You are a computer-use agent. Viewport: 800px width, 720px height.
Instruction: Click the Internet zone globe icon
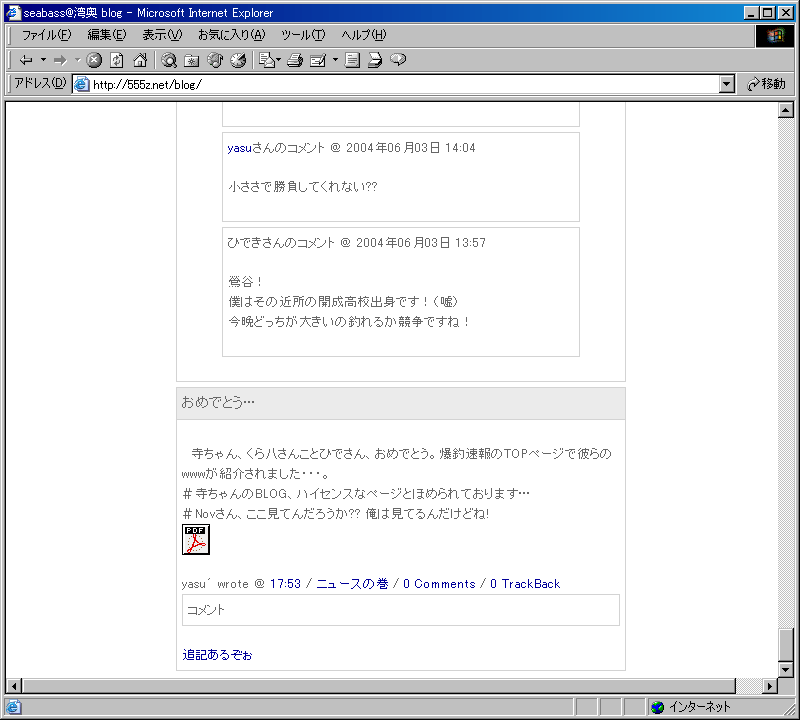point(657,707)
